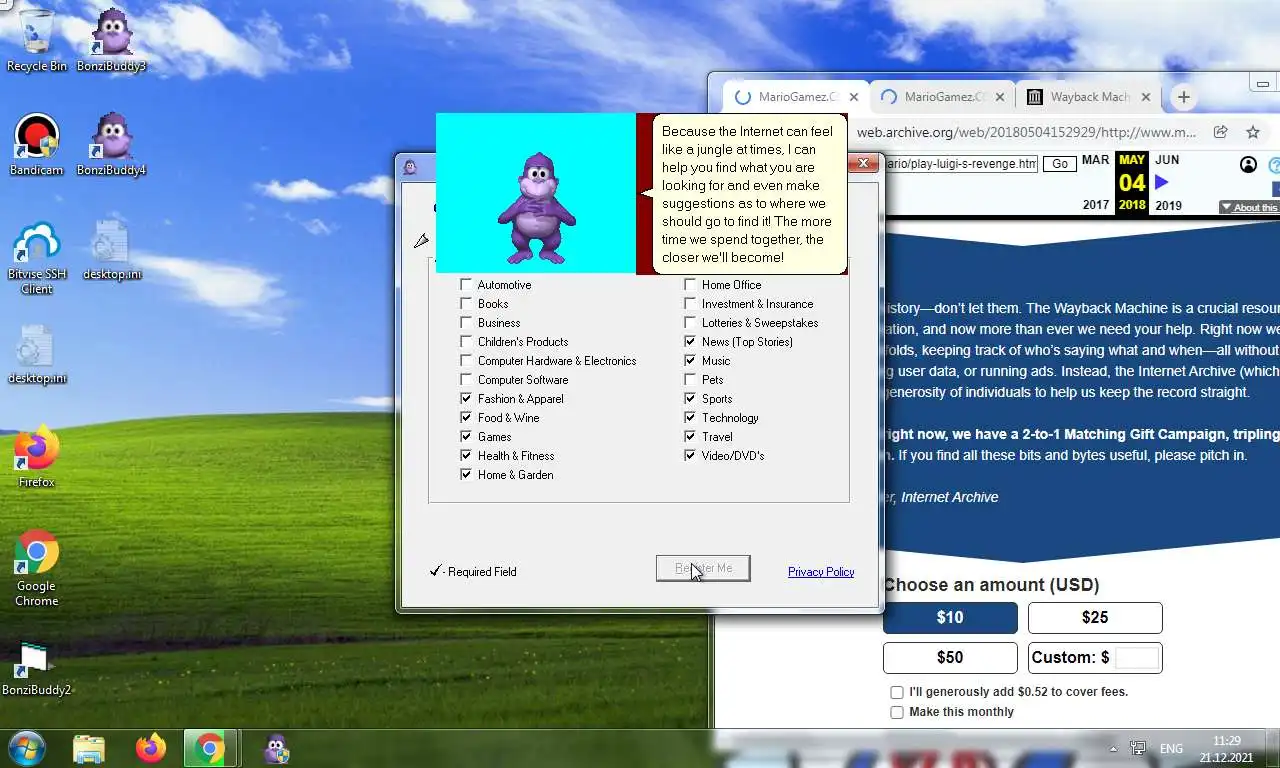Choose the $50 donation amount
Screen dimensions: 1280x768
pos(950,658)
